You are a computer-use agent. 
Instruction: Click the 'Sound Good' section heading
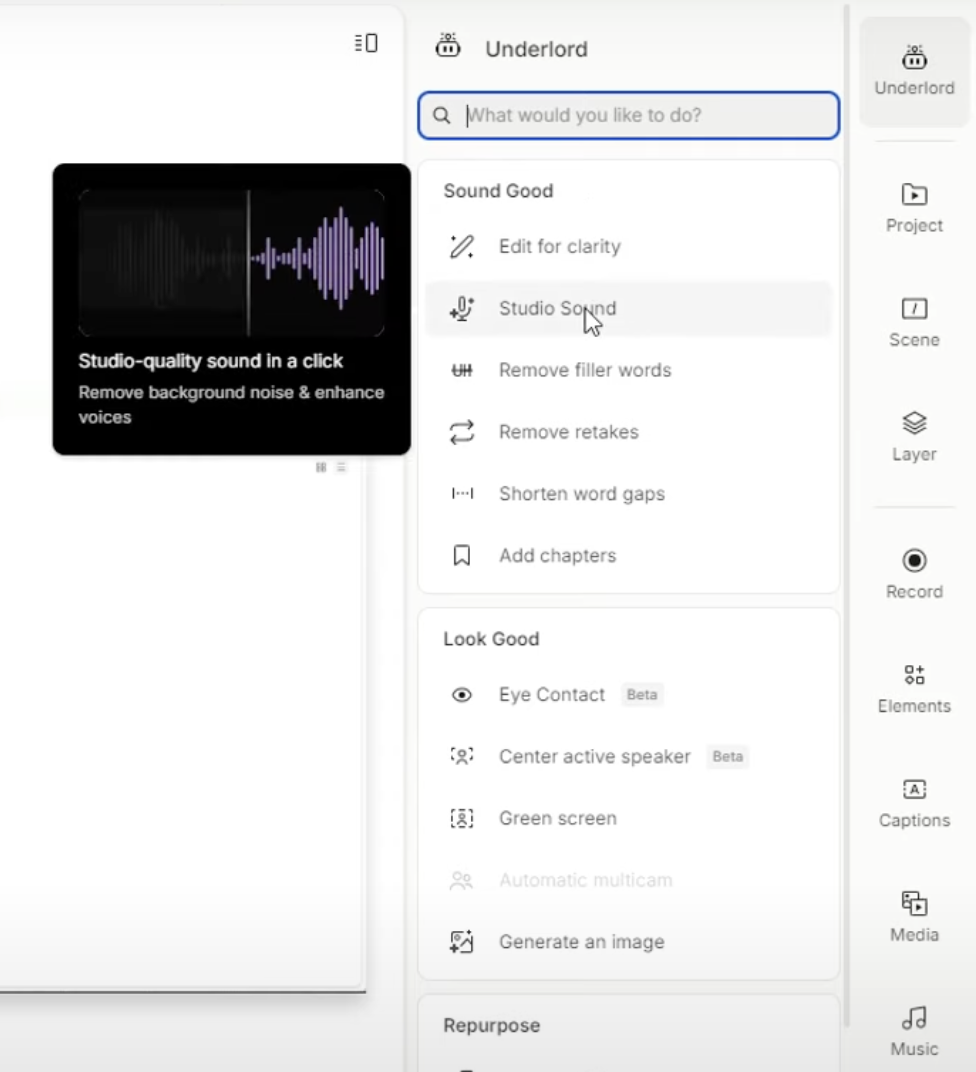click(498, 191)
